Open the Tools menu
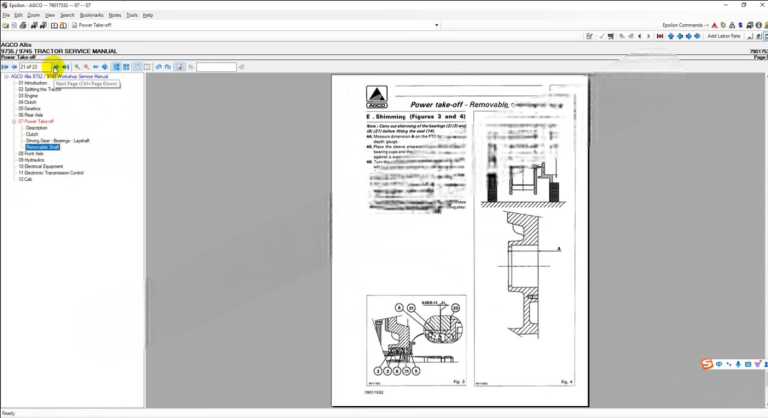The width and height of the screenshot is (768, 418). pos(132,15)
